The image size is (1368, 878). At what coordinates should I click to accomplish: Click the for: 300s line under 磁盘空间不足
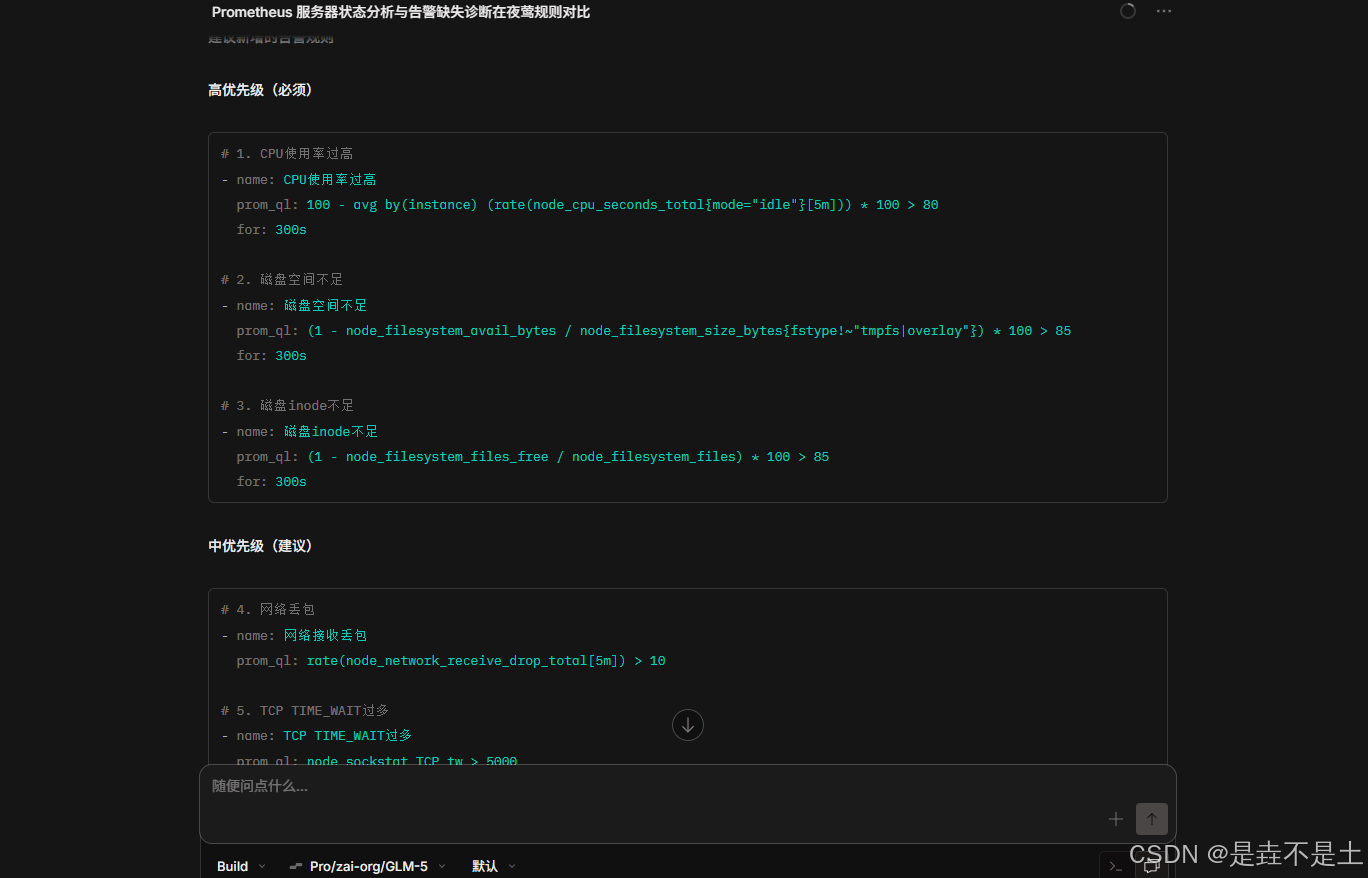[x=271, y=356]
